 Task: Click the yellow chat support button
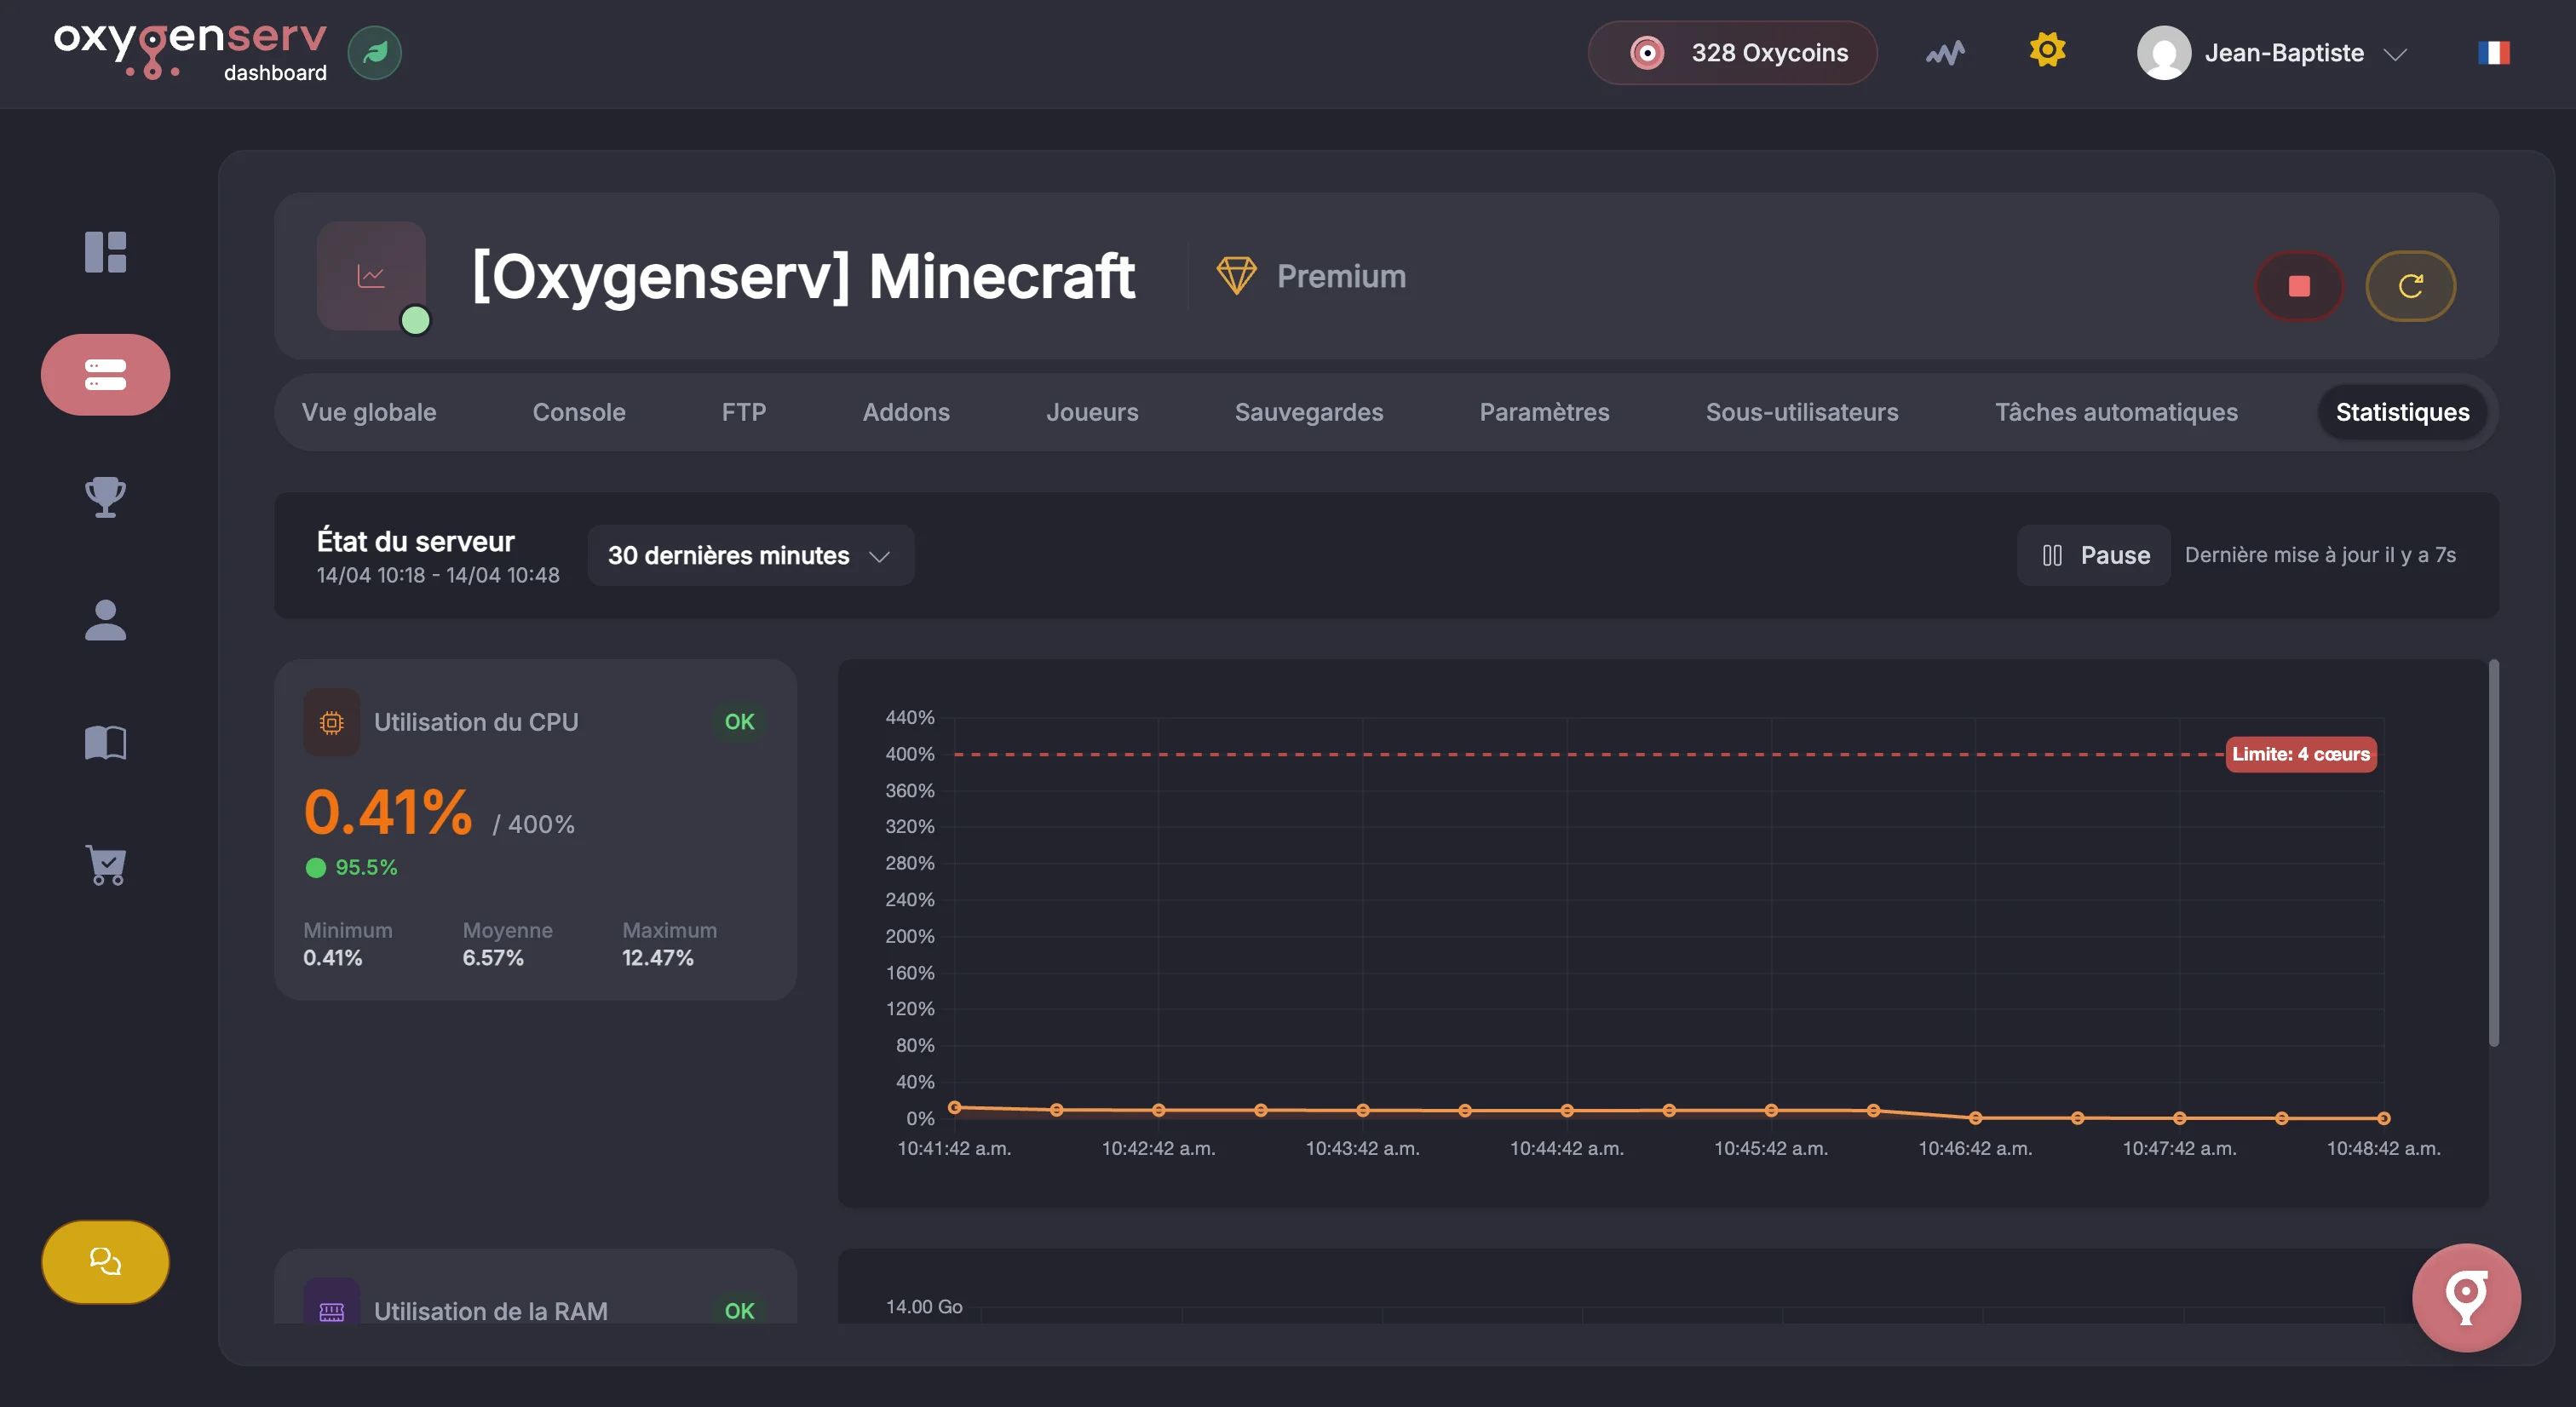coord(105,1262)
